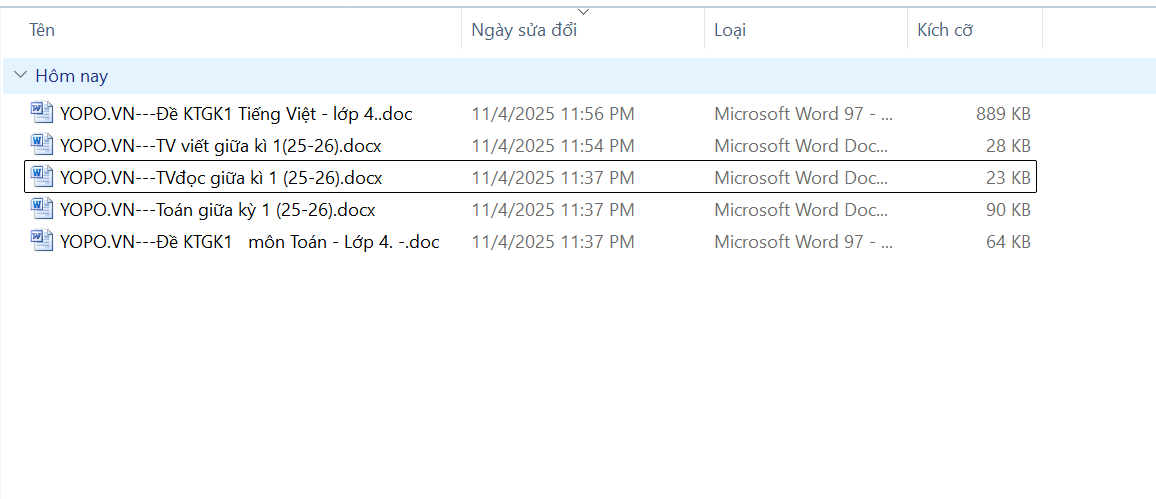Click the Word icon of Toán giữa kỳ 1

[42, 209]
